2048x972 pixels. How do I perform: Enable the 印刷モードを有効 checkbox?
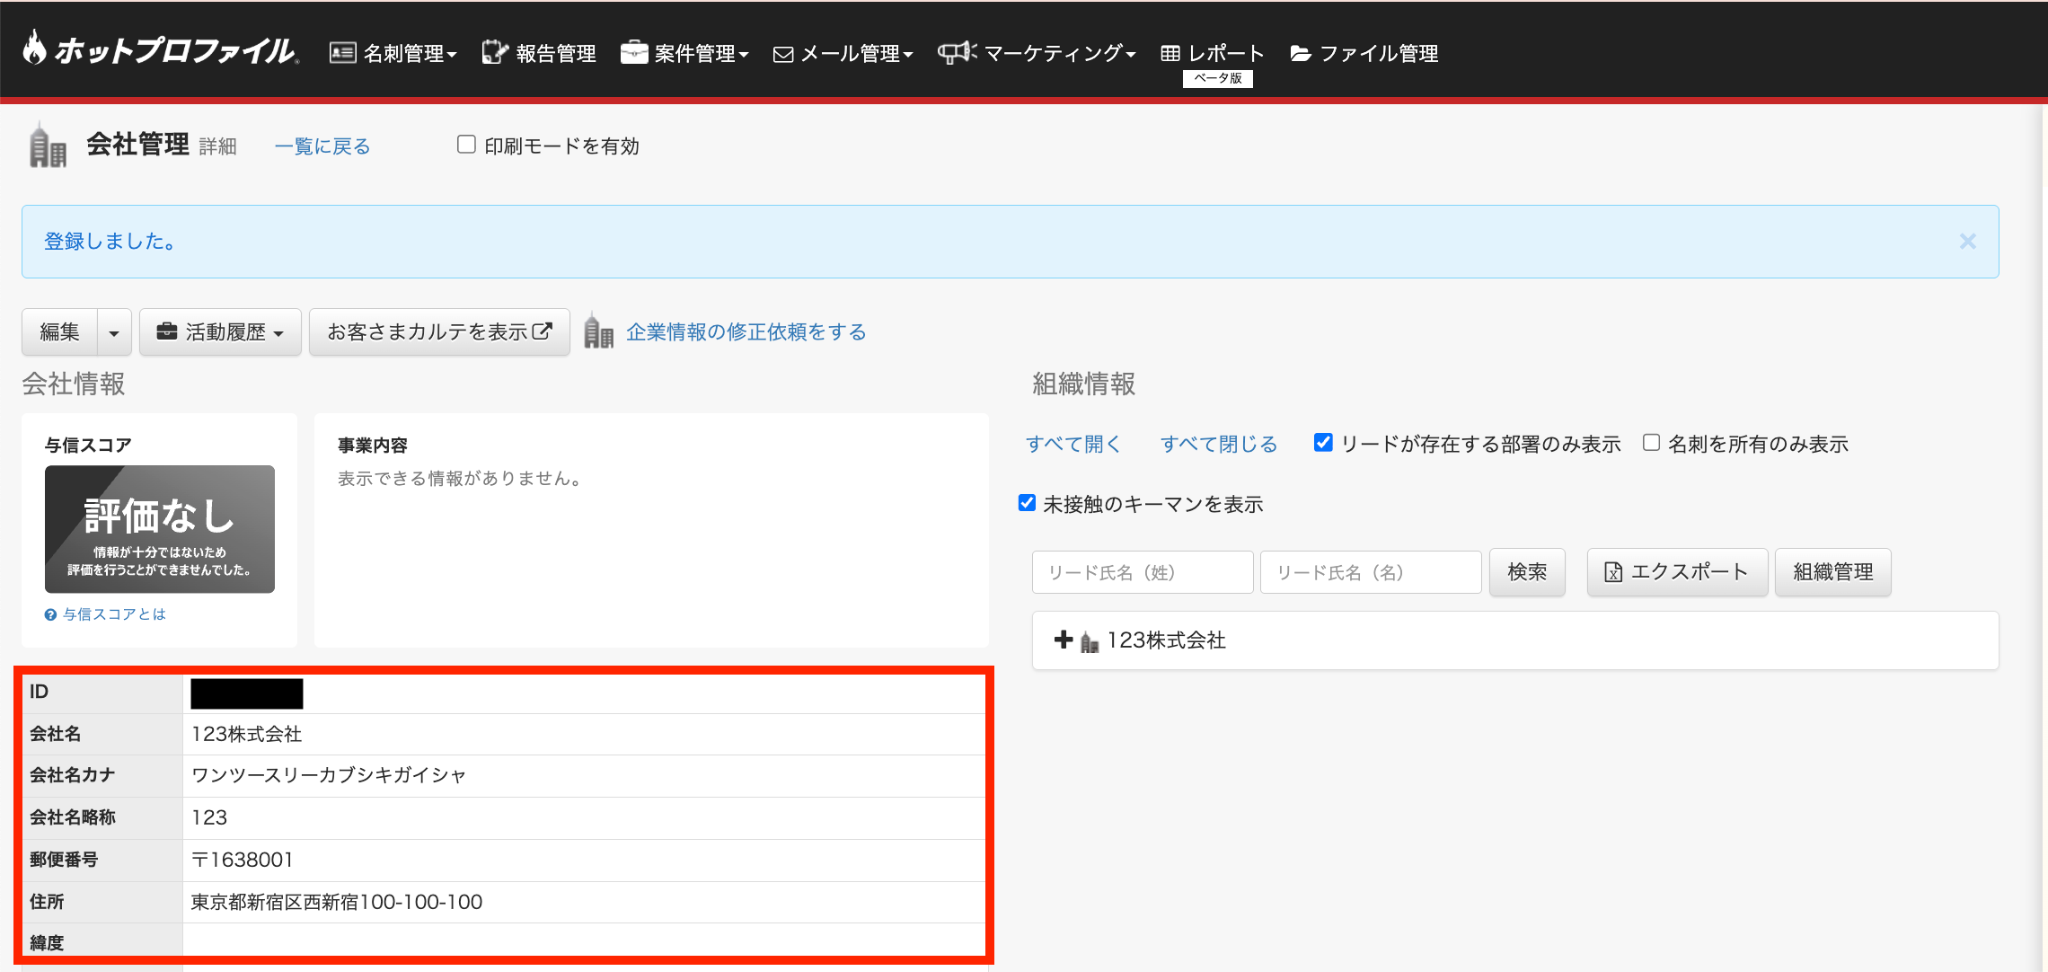point(466,144)
